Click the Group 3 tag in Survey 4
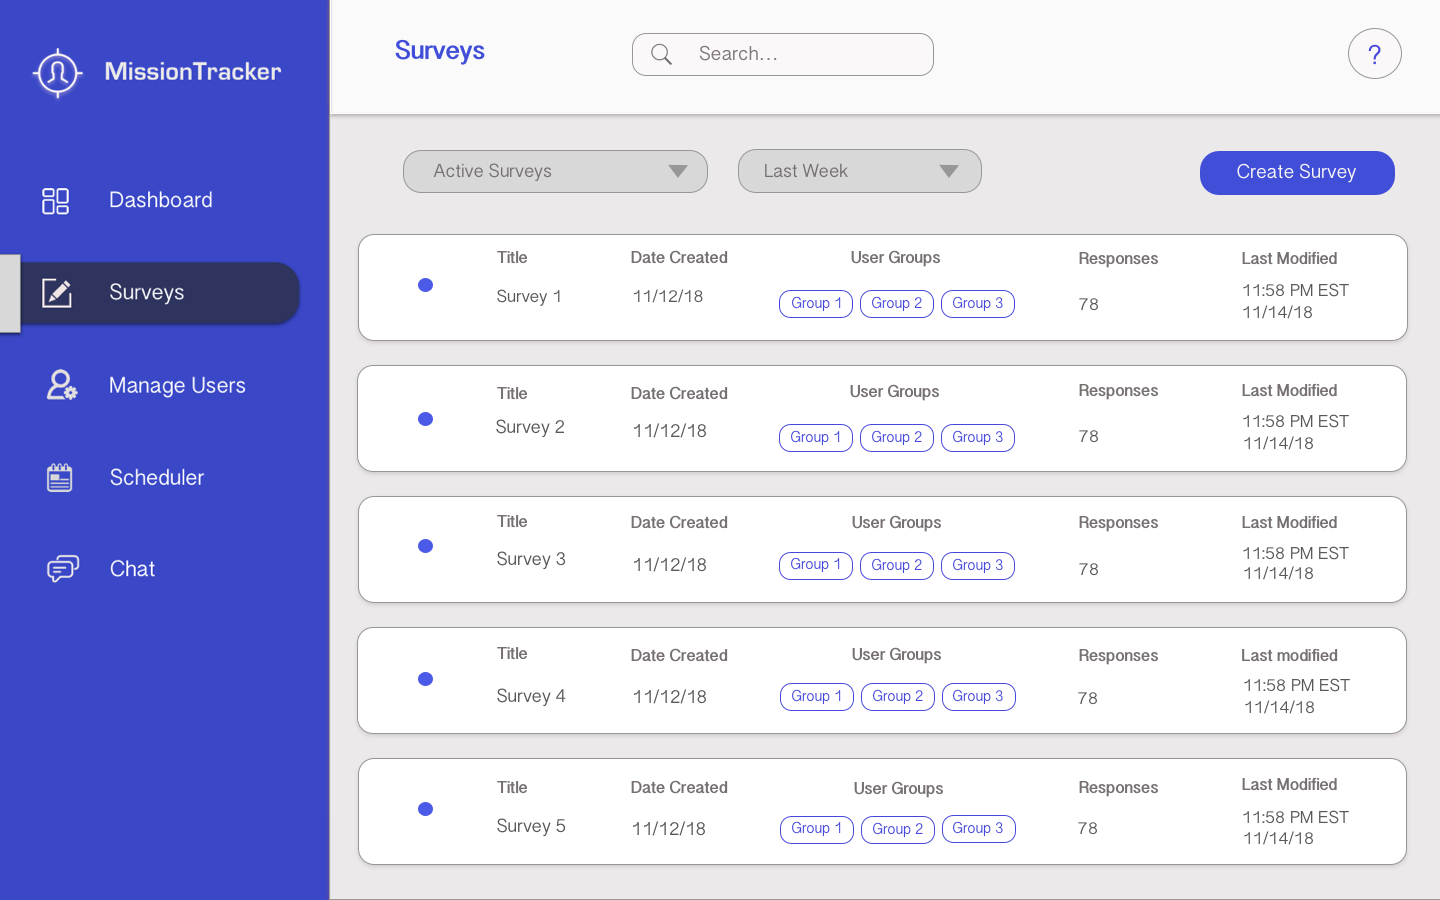1440x900 pixels. coord(978,697)
